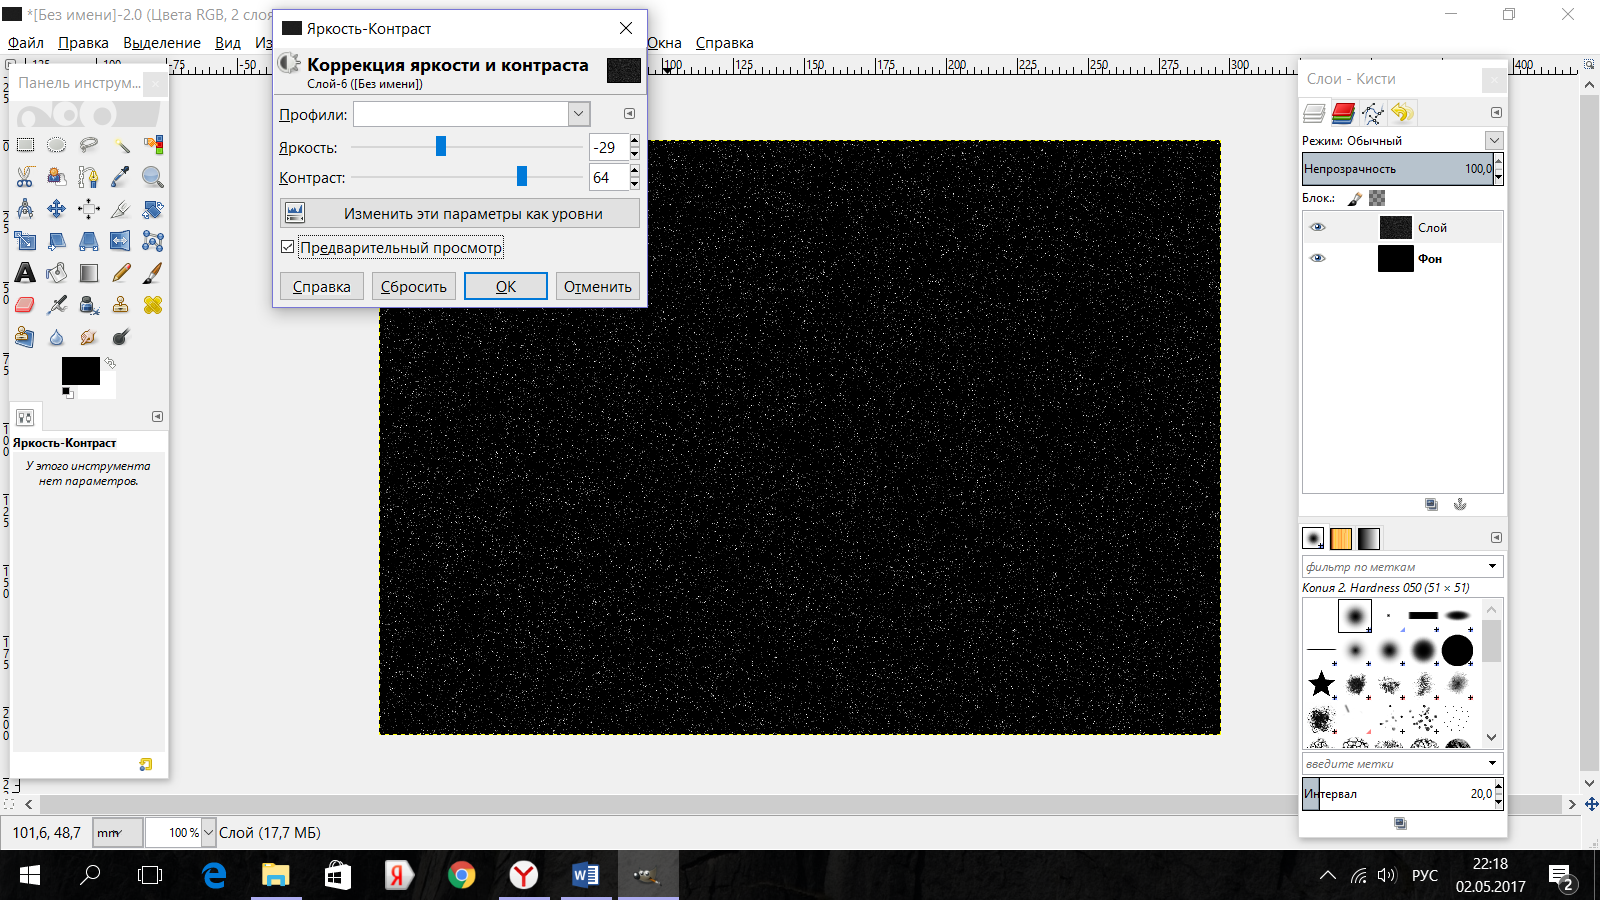Open Layers dock tab configuration arrow
This screenshot has width=1600, height=900.
pos(1496,112)
